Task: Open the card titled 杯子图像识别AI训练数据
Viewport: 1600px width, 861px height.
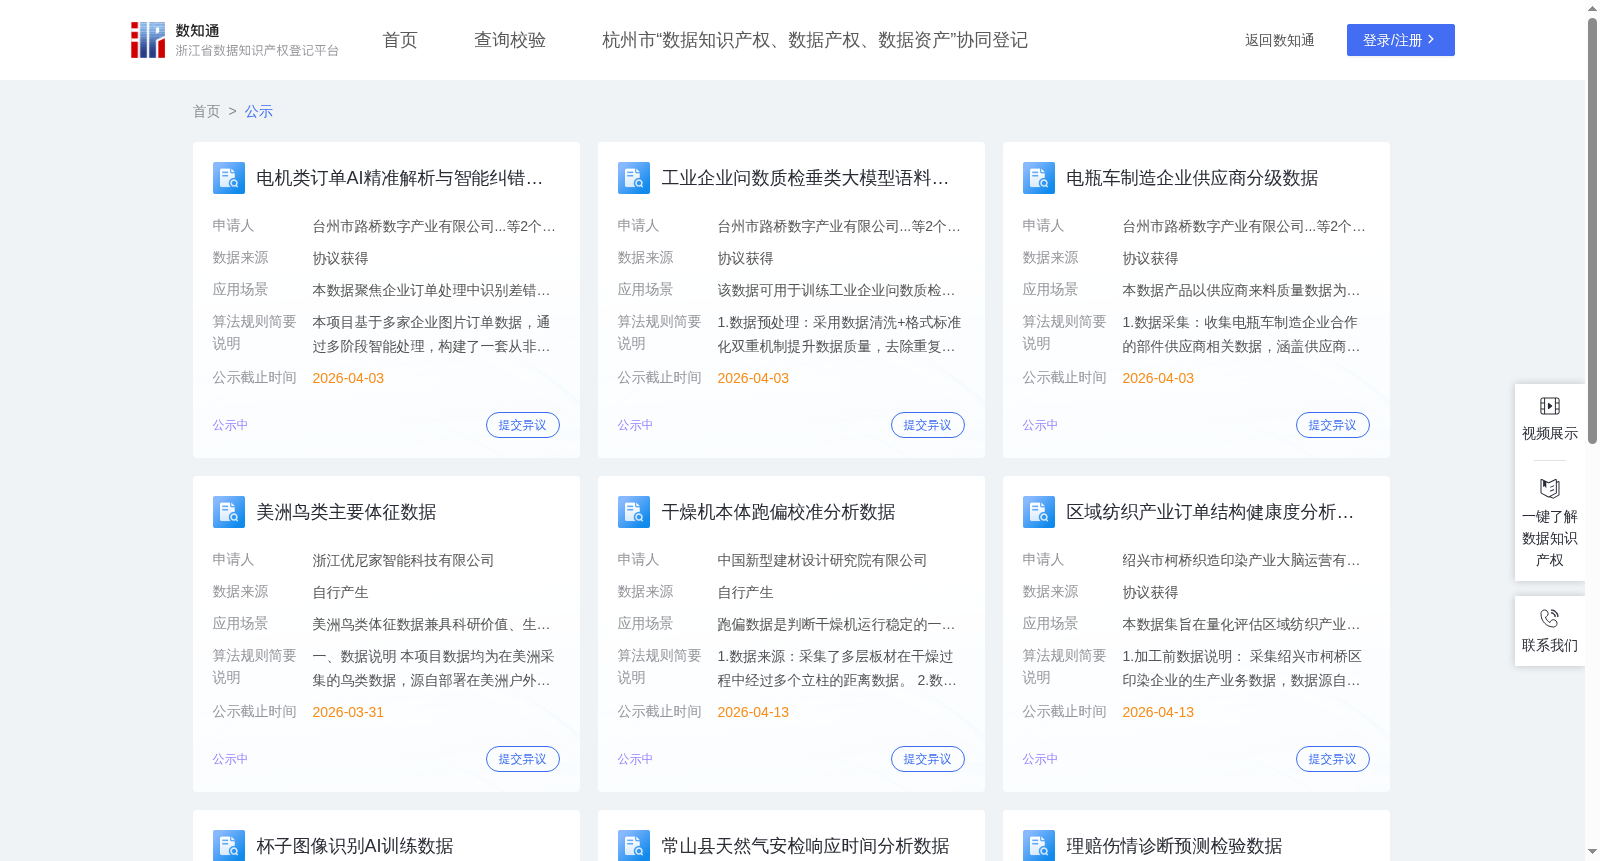Action: [355, 846]
